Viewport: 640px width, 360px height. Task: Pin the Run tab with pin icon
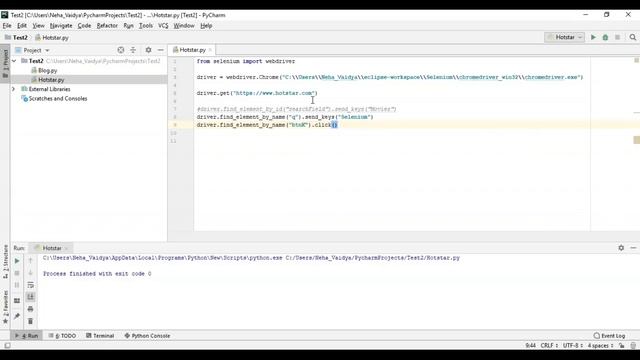click(17, 316)
